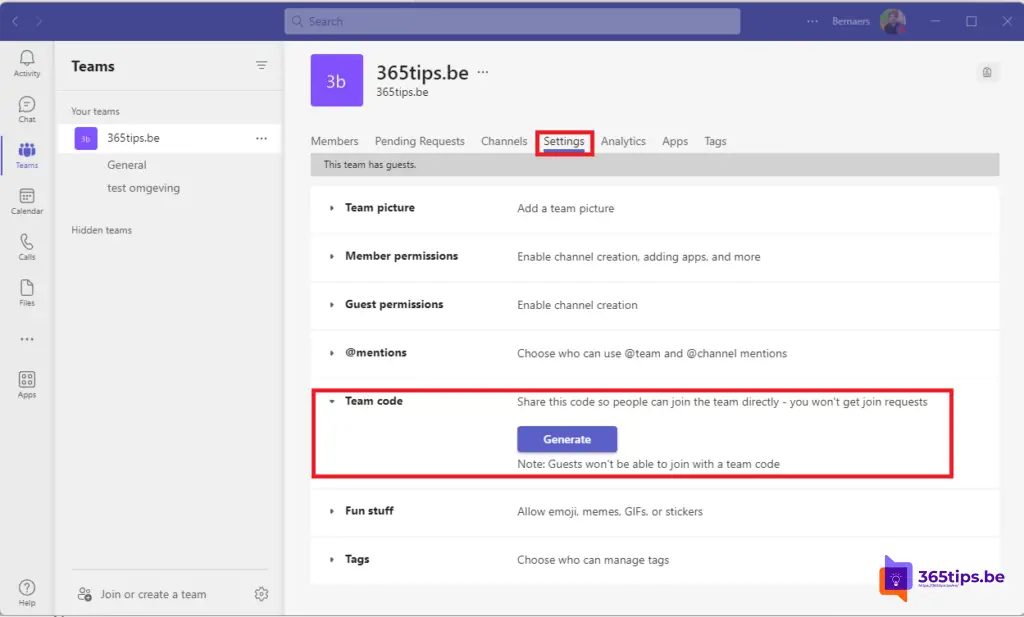Click the Join or create a team icon
Image resolution: width=1024 pixels, height=617 pixels.
pos(85,594)
